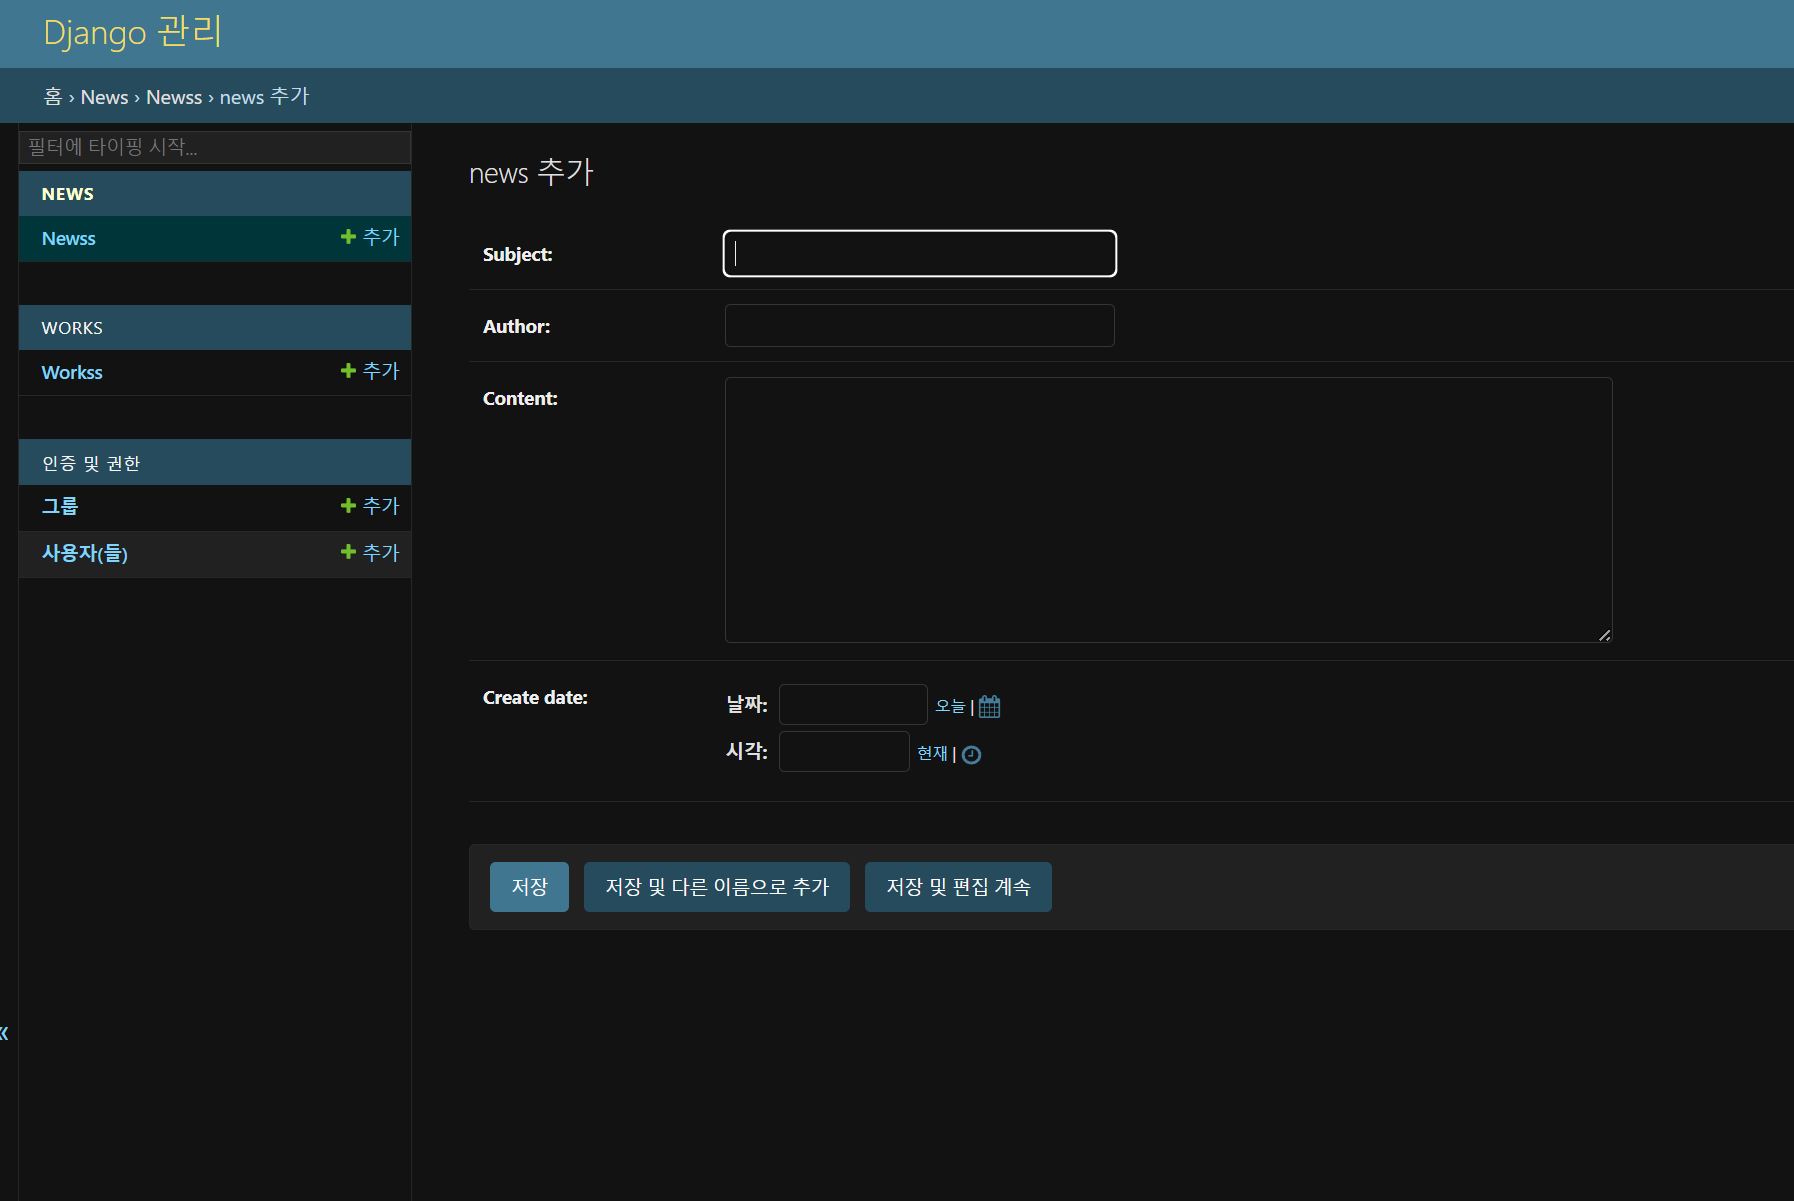
Task: Click 저장 및 편집 계속 button
Action: click(x=958, y=887)
